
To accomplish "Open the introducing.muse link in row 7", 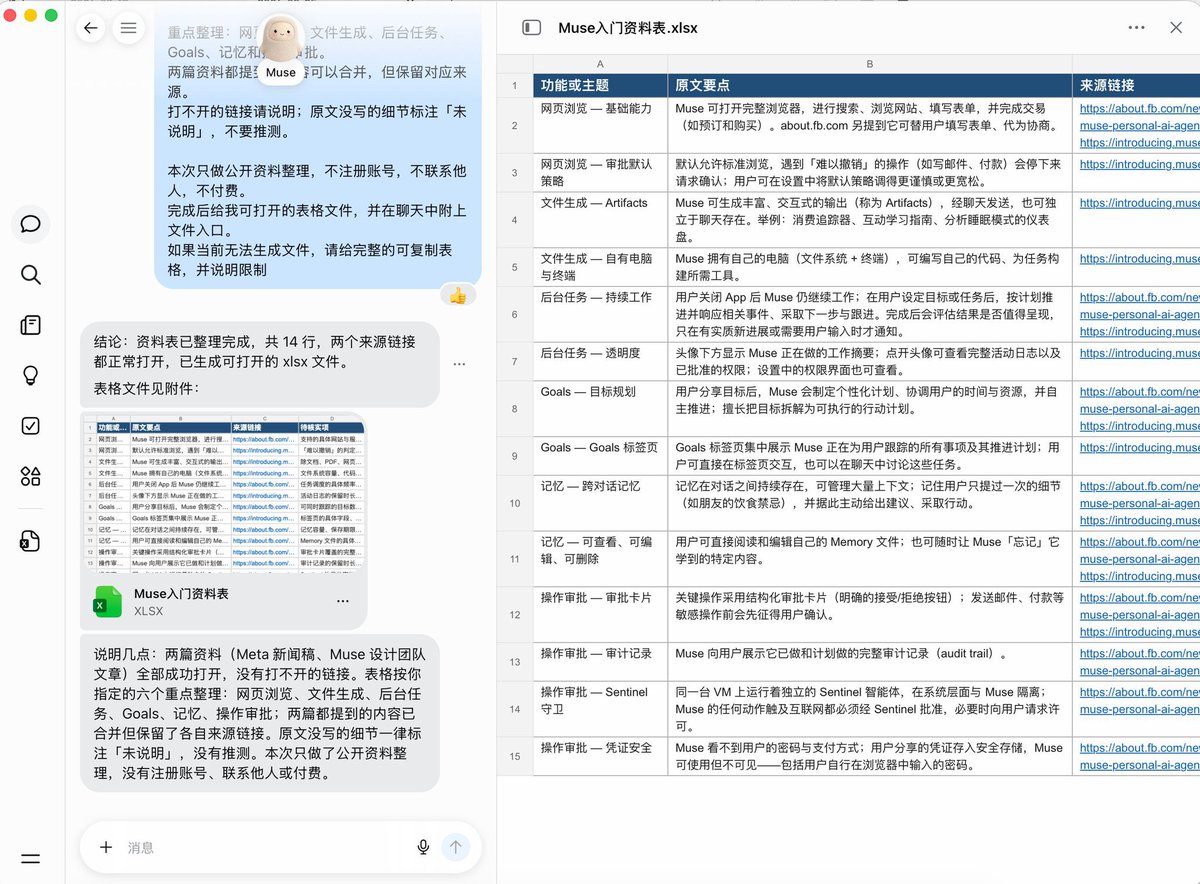I will tap(1139, 353).
